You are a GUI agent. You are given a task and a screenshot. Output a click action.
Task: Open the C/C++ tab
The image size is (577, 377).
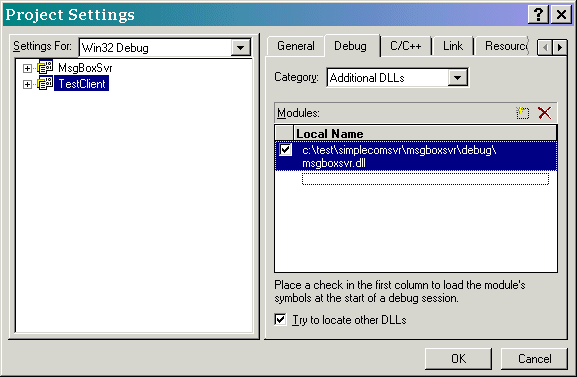[x=406, y=46]
